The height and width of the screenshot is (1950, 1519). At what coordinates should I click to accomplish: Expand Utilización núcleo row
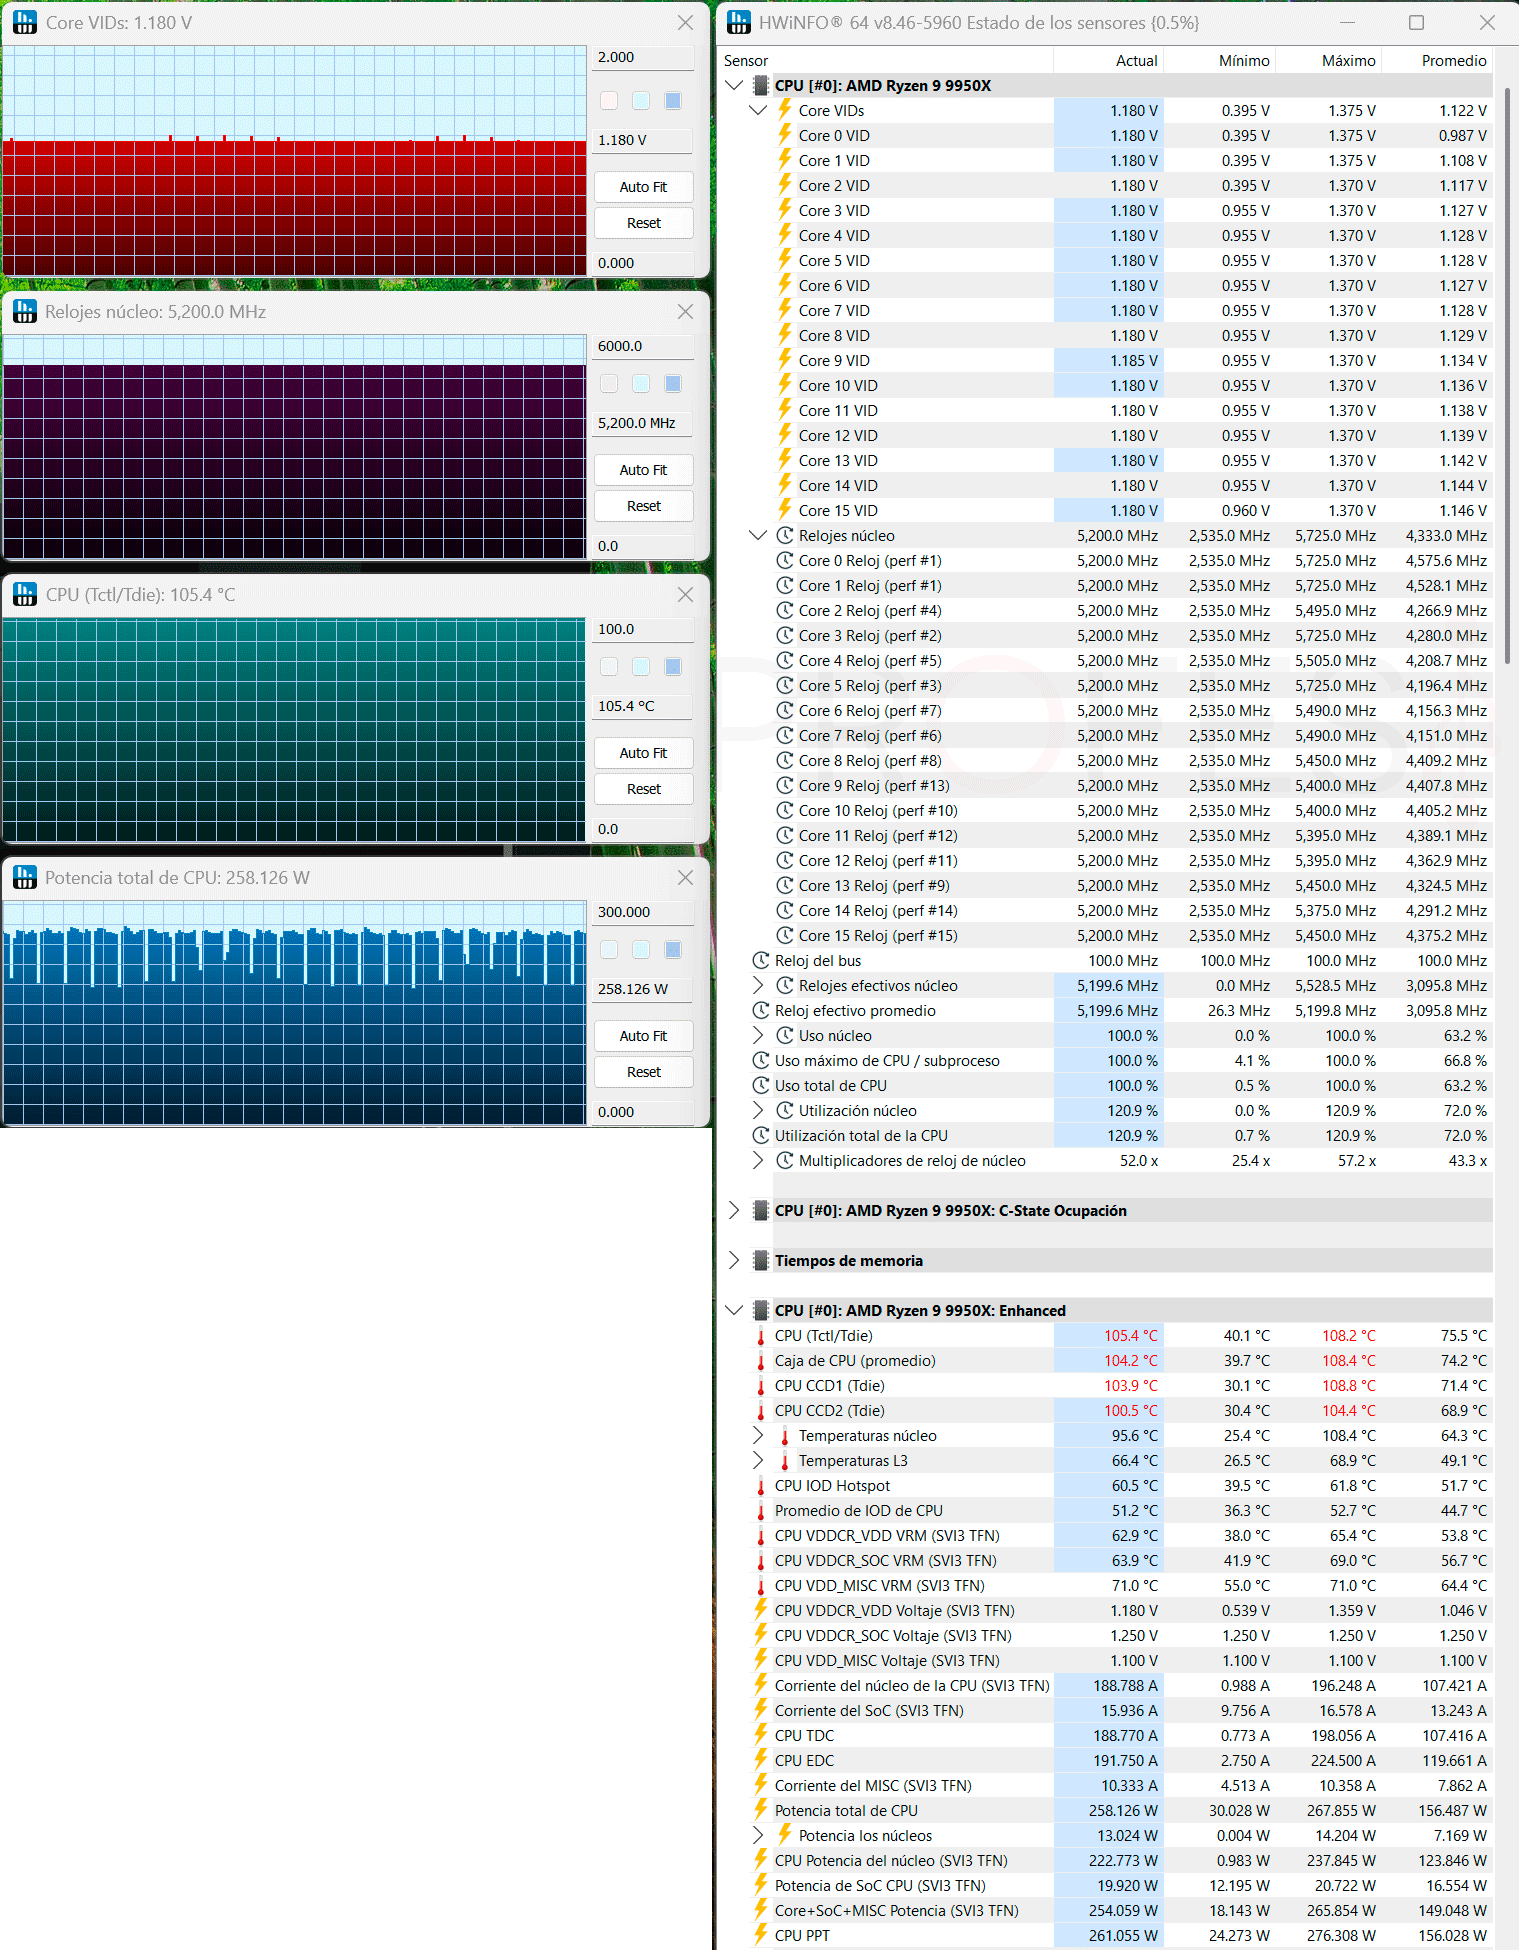pyautogui.click(x=758, y=1110)
